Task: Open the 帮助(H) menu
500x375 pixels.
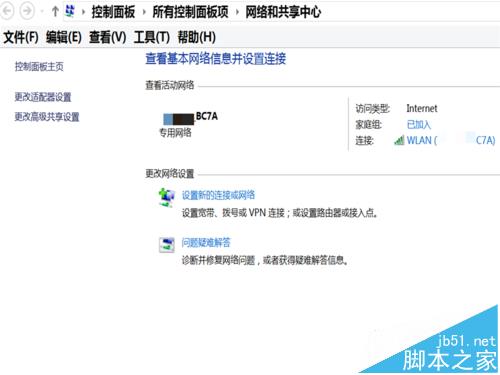Action: pos(197,37)
